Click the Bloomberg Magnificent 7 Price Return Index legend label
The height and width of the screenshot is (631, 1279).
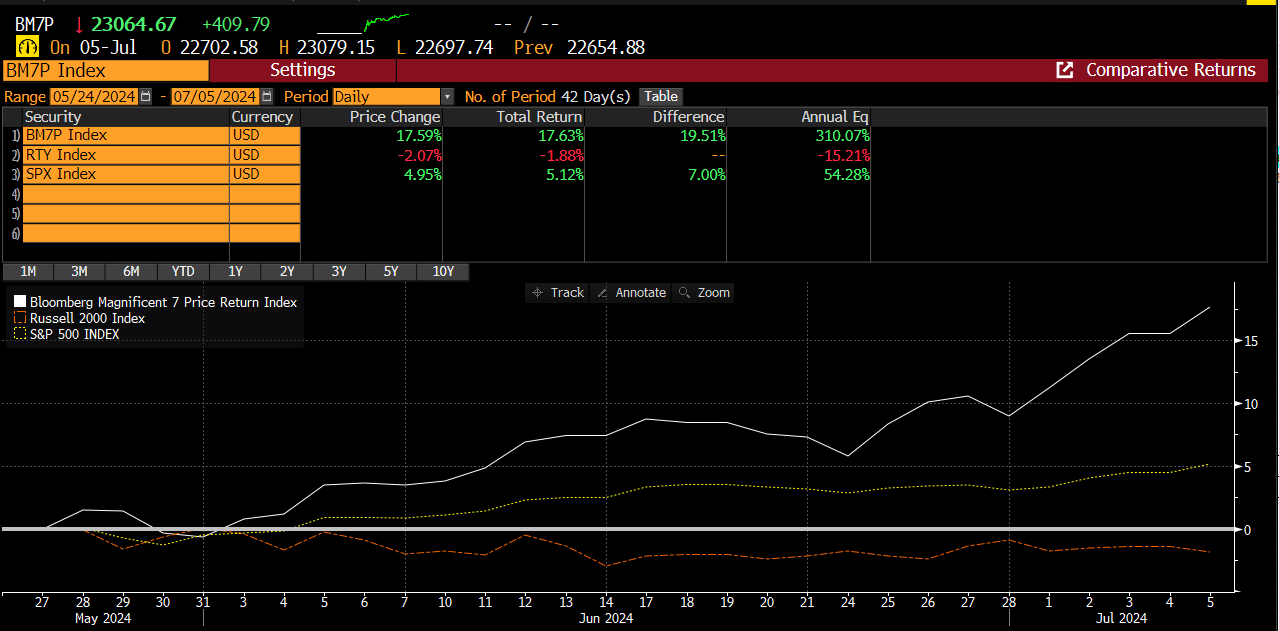[163, 301]
